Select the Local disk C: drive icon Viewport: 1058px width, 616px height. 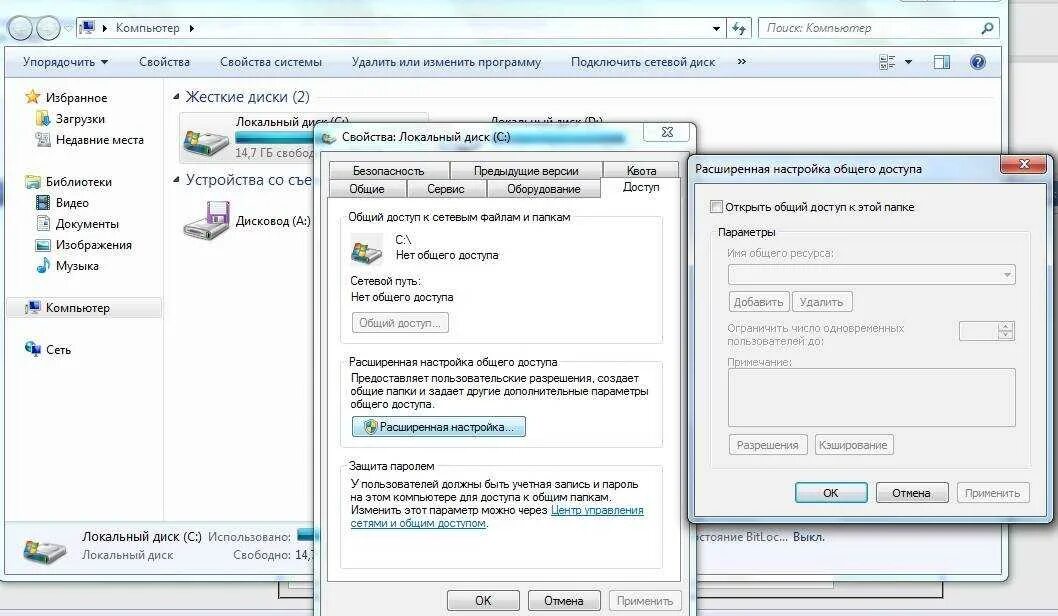pos(206,140)
